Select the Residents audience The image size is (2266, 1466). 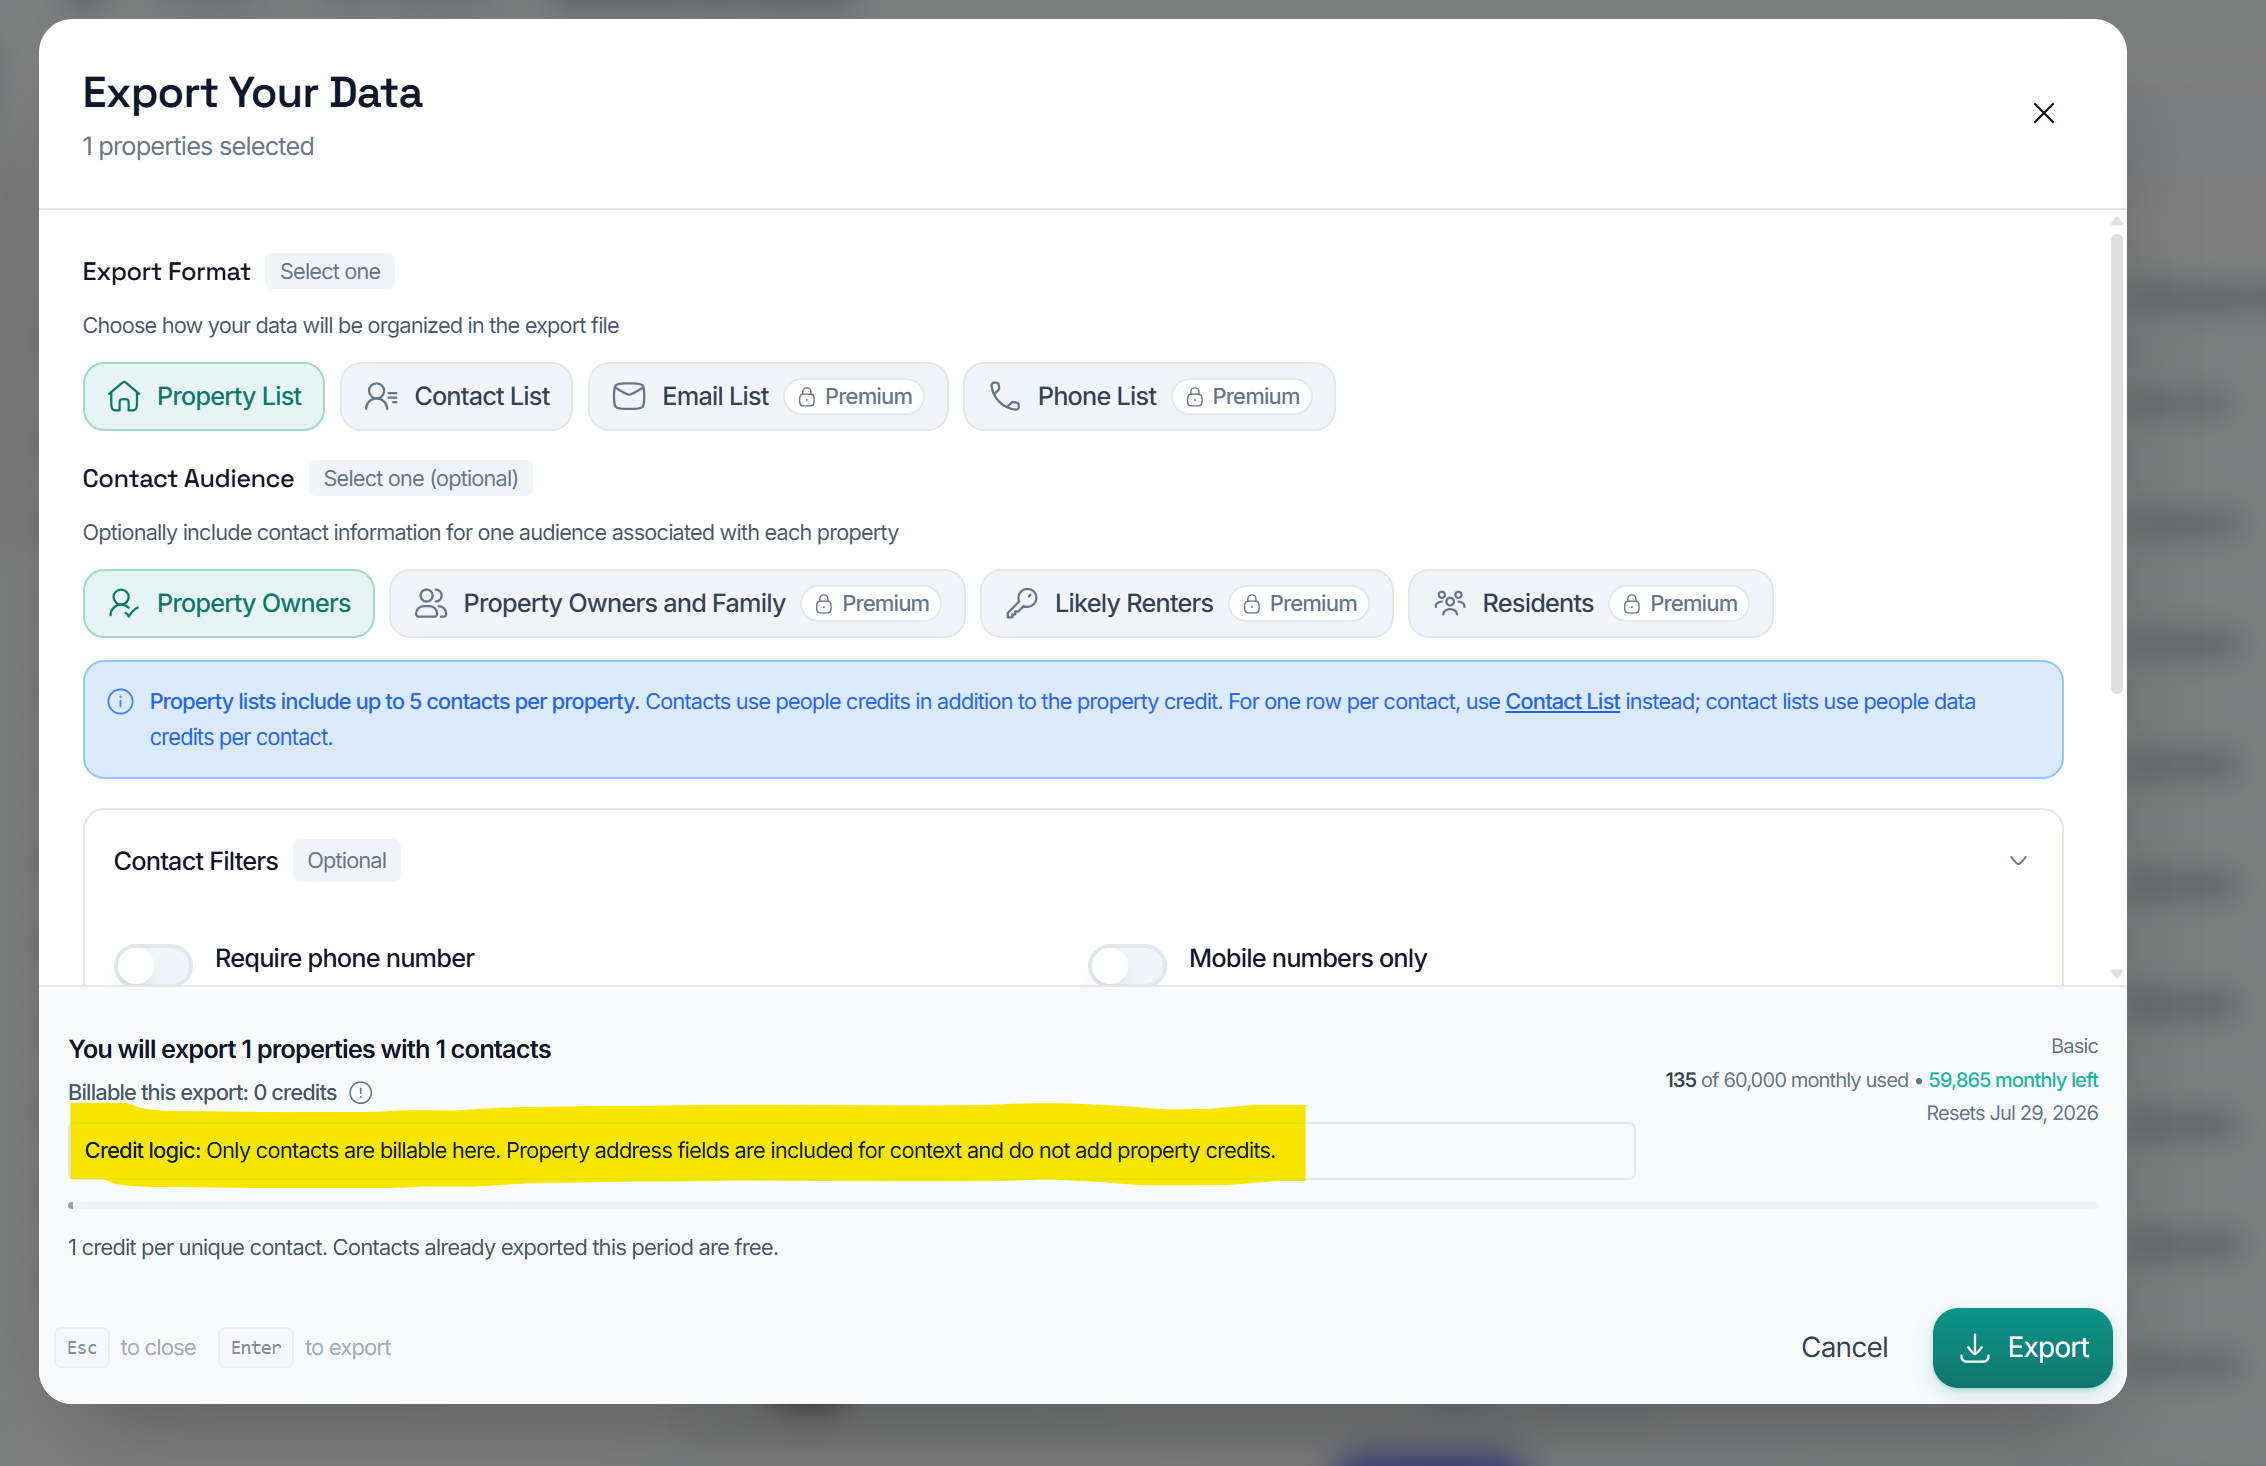[x=1590, y=603]
